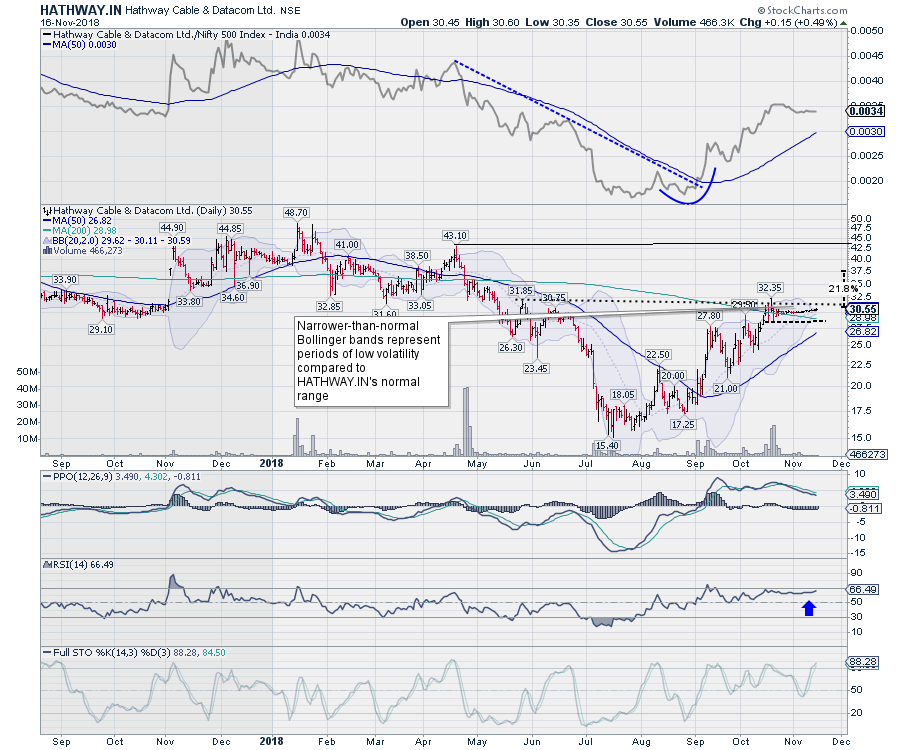The width and height of the screenshot is (900, 750).
Task: Click the MA(200) 28.98 legend entry
Action: pos(80,230)
